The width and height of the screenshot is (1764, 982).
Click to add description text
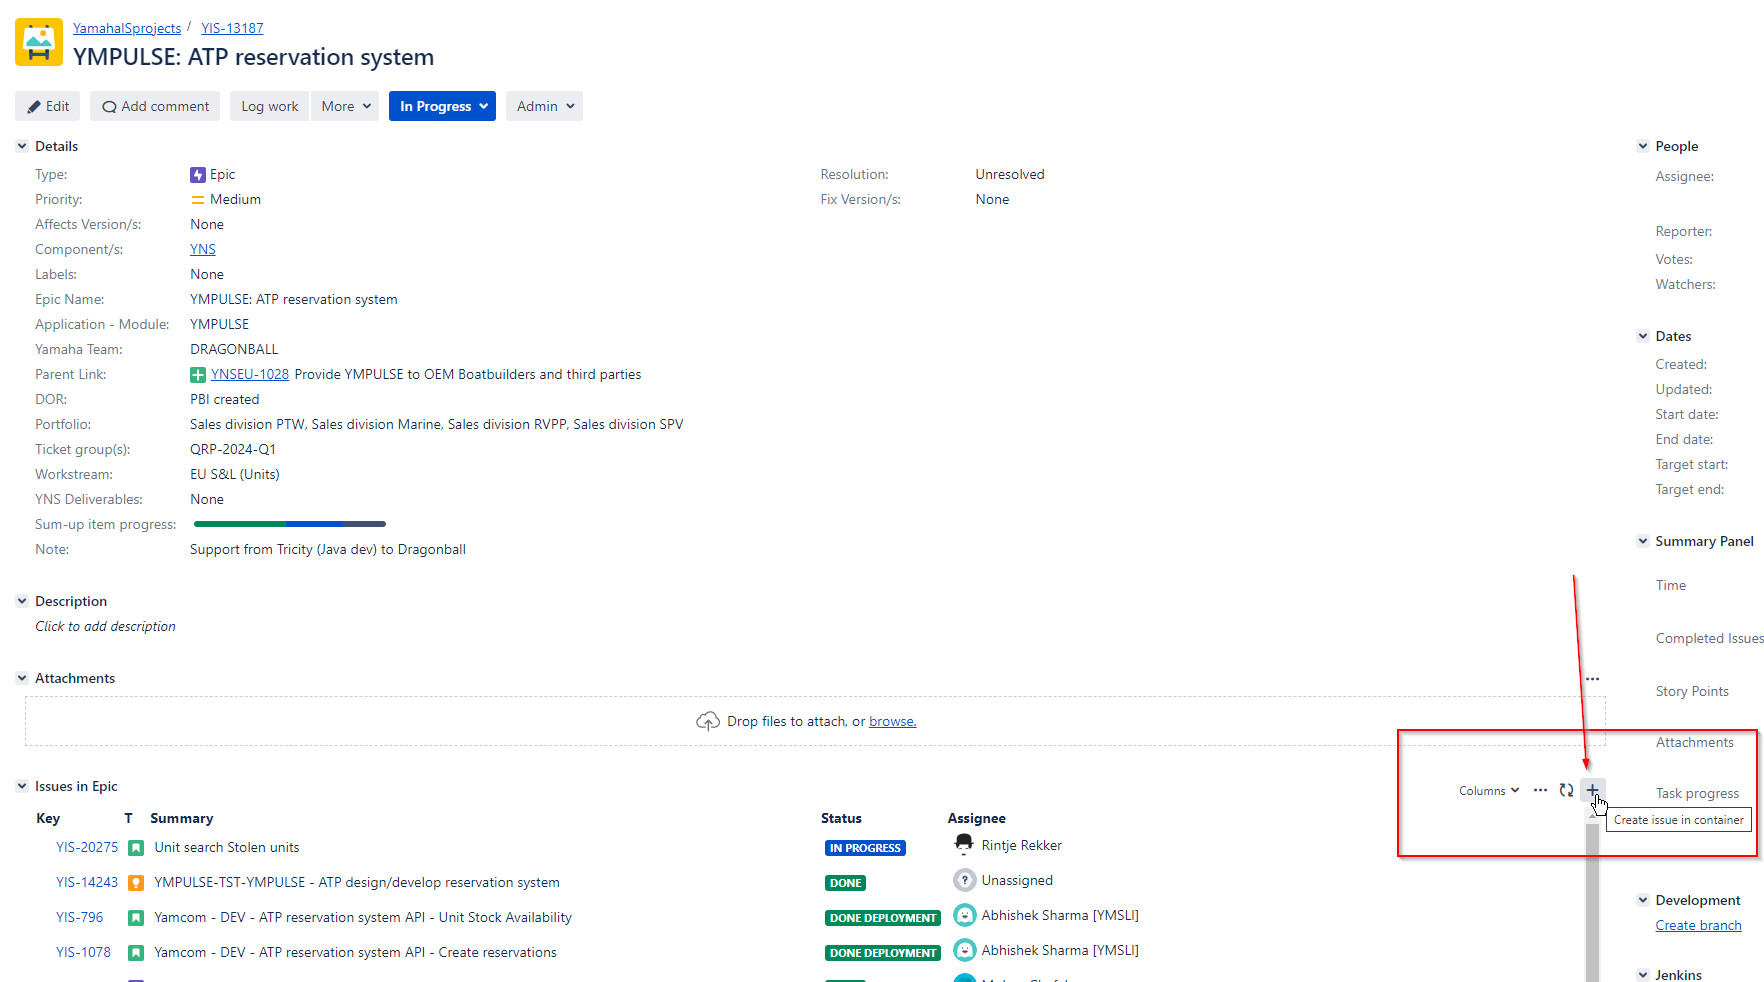tap(105, 626)
